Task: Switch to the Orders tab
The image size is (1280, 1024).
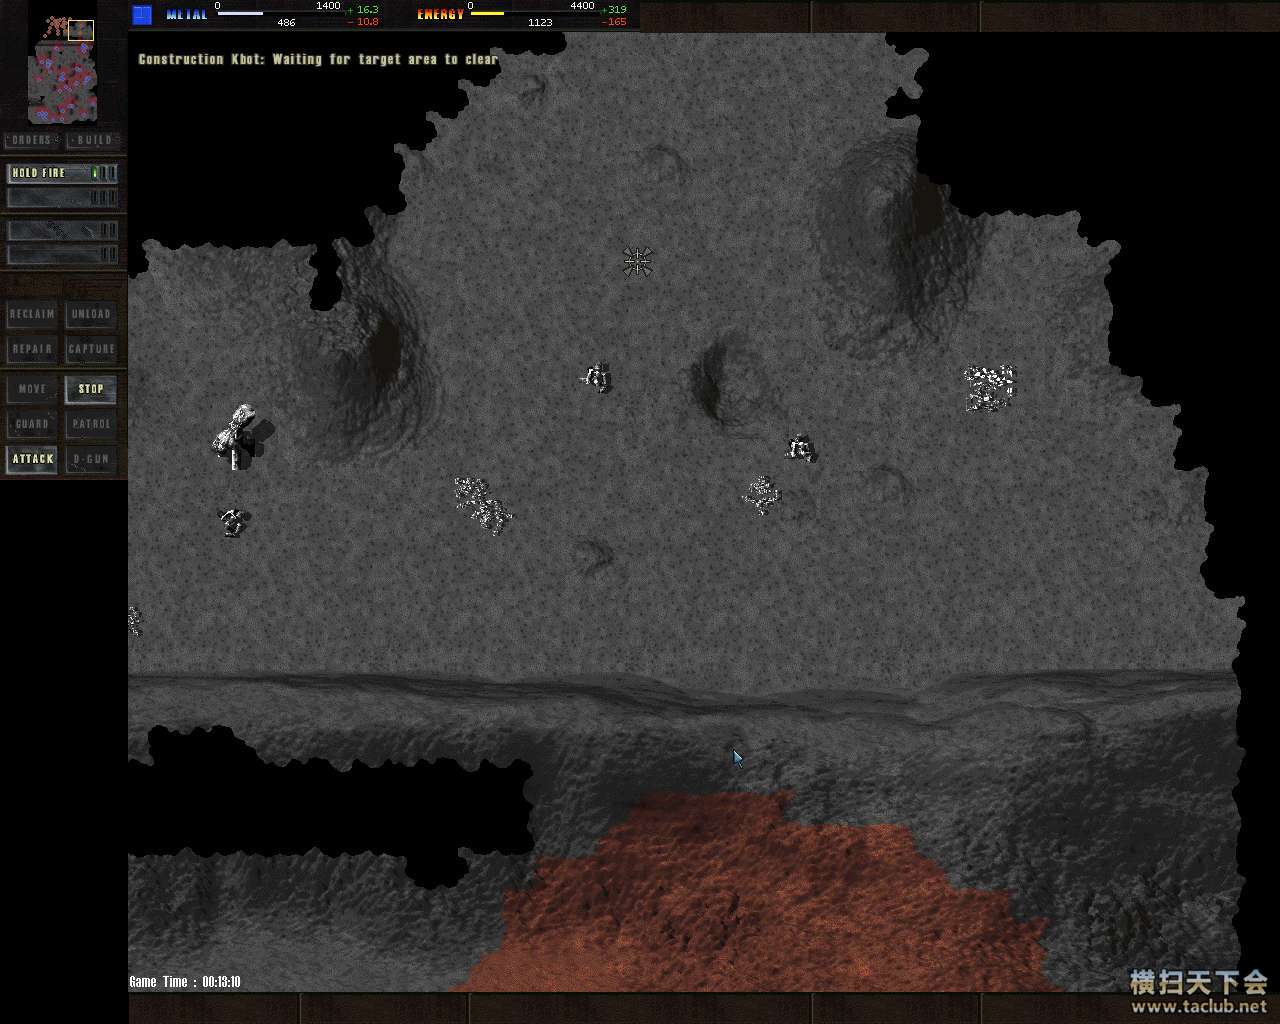Action: click(32, 140)
